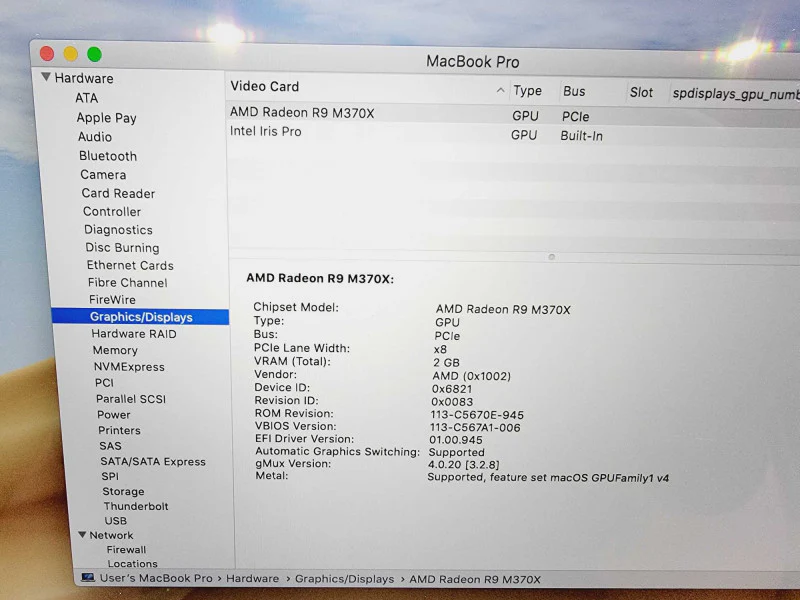Viewport: 800px width, 600px height.
Task: Click the VRAM value 2 GB
Action: 446,362
